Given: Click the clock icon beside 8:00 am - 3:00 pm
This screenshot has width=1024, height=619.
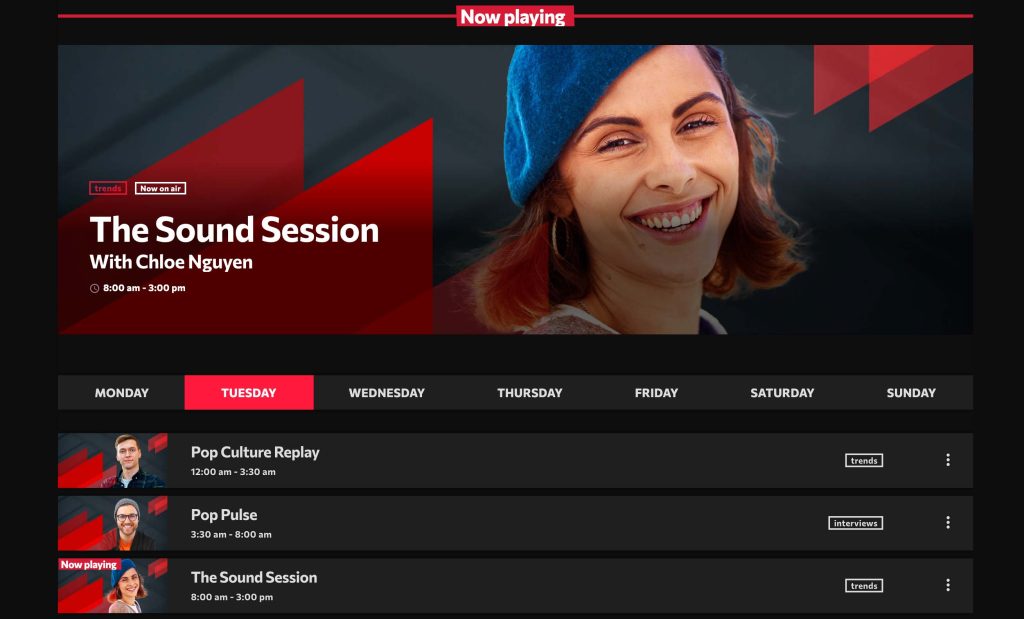Looking at the screenshot, I should pos(94,288).
